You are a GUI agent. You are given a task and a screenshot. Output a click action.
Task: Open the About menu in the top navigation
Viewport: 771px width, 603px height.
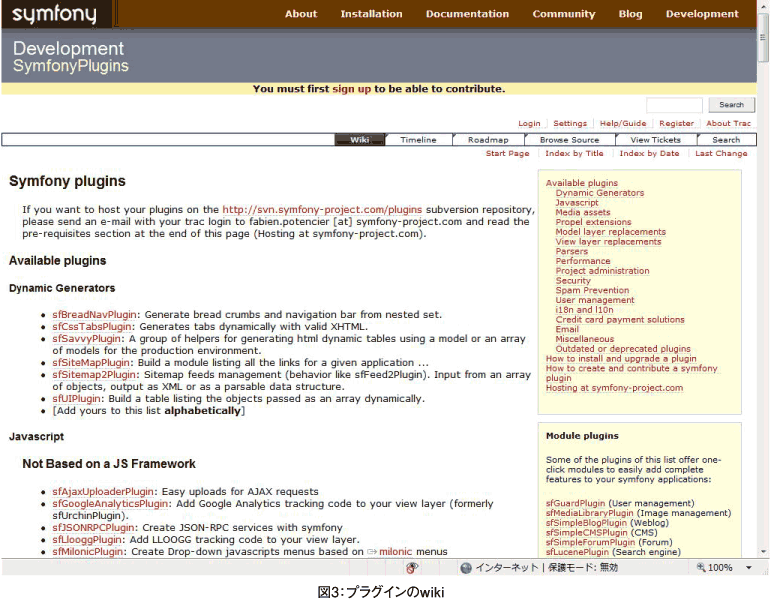click(301, 14)
